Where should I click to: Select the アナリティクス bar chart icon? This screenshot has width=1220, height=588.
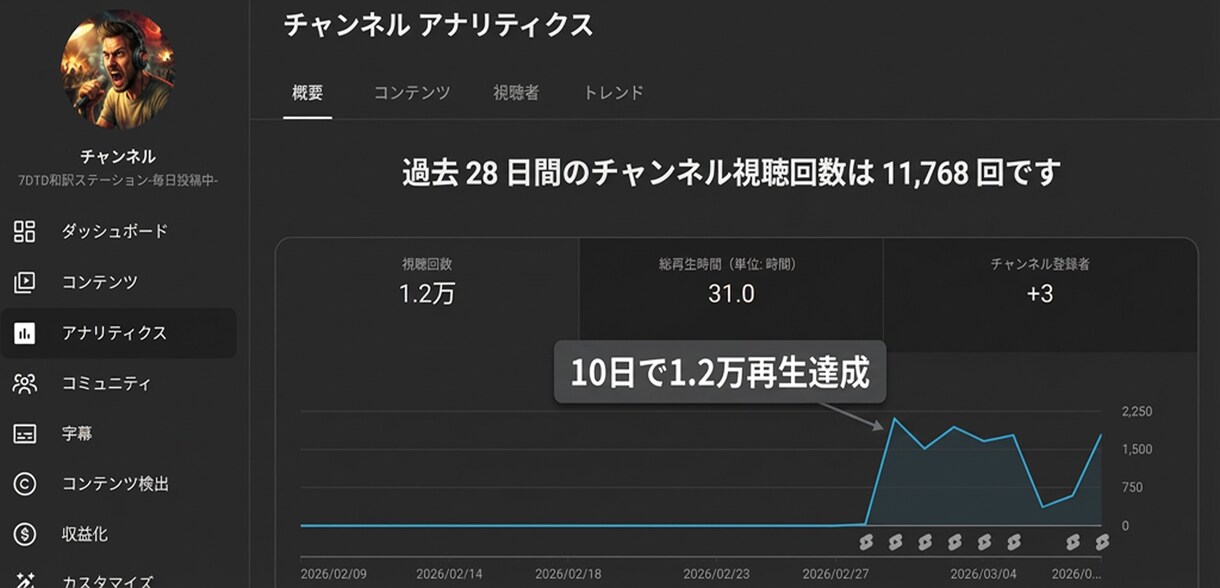point(24,333)
